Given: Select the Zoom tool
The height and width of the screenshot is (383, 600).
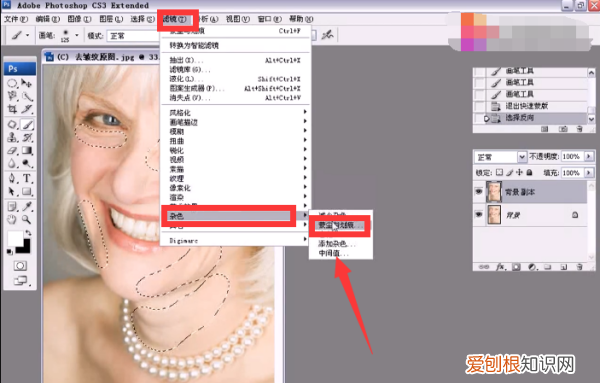Looking at the screenshot, I should pyautogui.click(x=26, y=220).
